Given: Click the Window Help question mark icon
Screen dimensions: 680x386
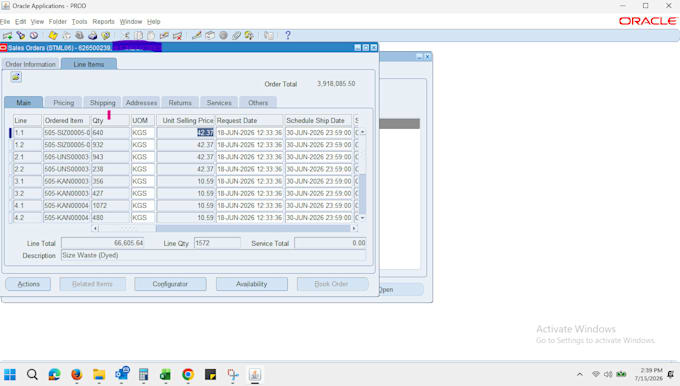Looking at the screenshot, I should coord(288,36).
